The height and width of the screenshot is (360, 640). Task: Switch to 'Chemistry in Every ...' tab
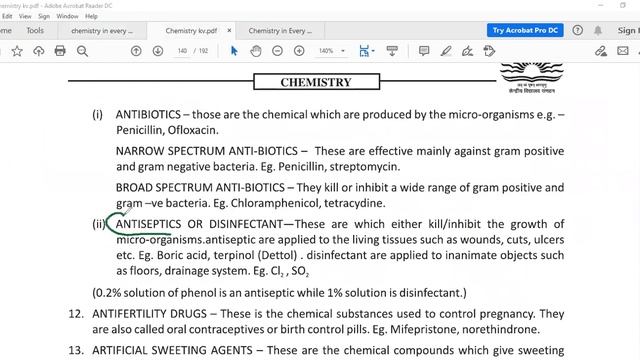280,31
